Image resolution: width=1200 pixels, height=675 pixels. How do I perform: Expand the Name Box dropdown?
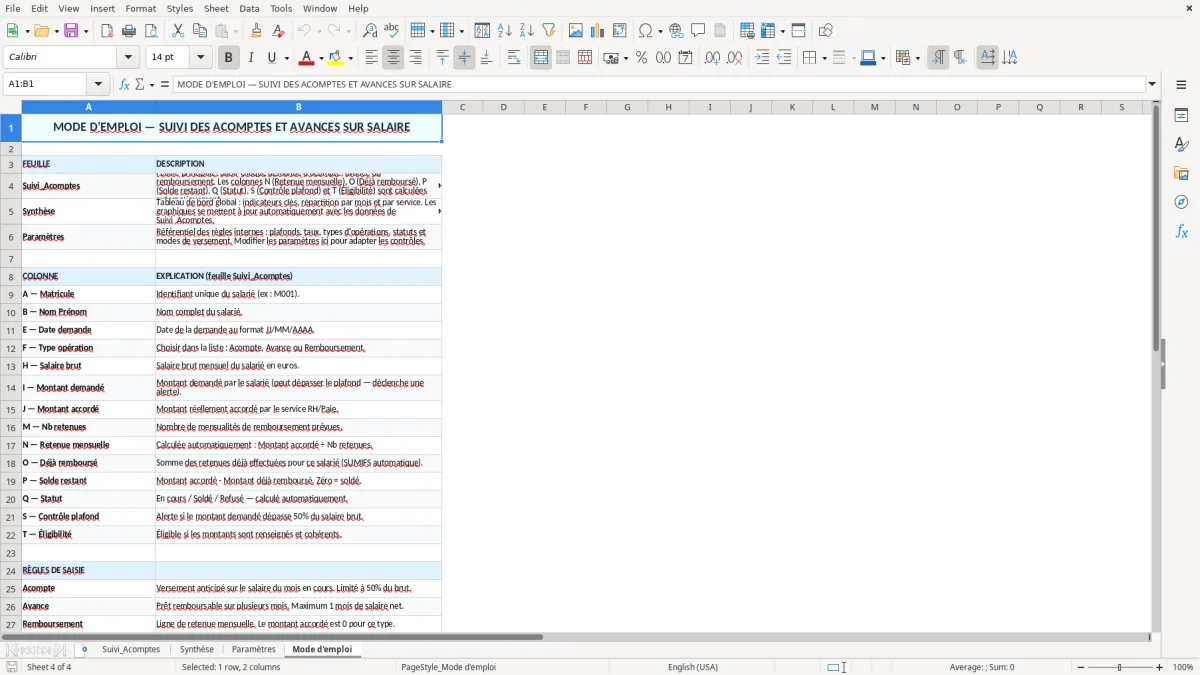pos(98,85)
